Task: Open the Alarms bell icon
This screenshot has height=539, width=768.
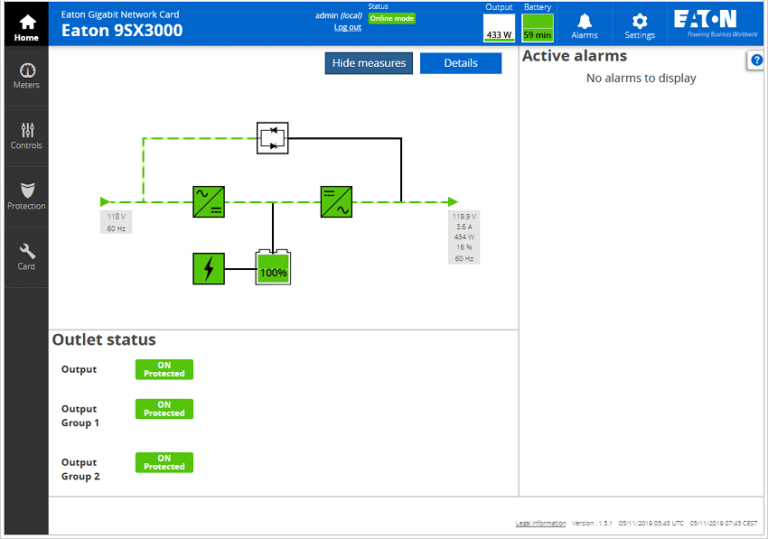Action: [x=584, y=26]
